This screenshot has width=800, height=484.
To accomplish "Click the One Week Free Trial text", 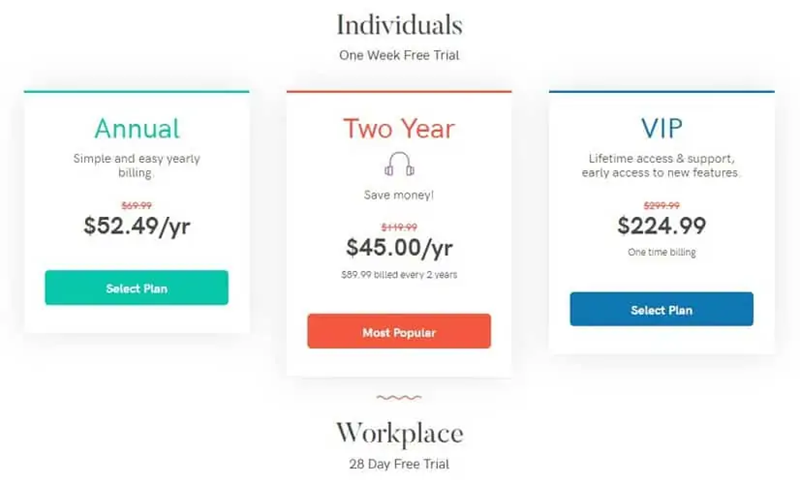I will point(399,55).
